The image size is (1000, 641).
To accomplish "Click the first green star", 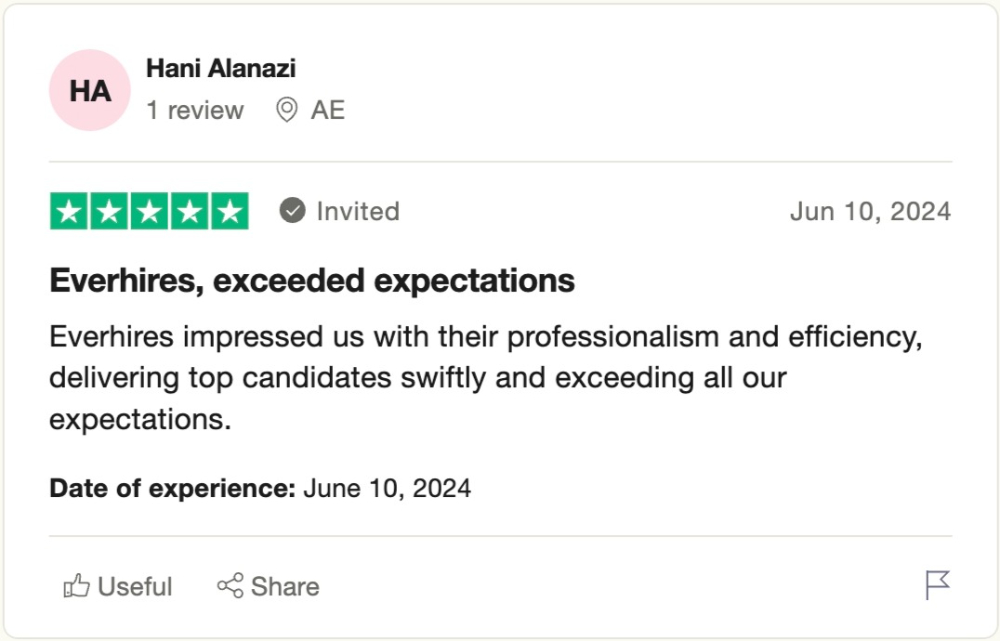I will pos(68,211).
